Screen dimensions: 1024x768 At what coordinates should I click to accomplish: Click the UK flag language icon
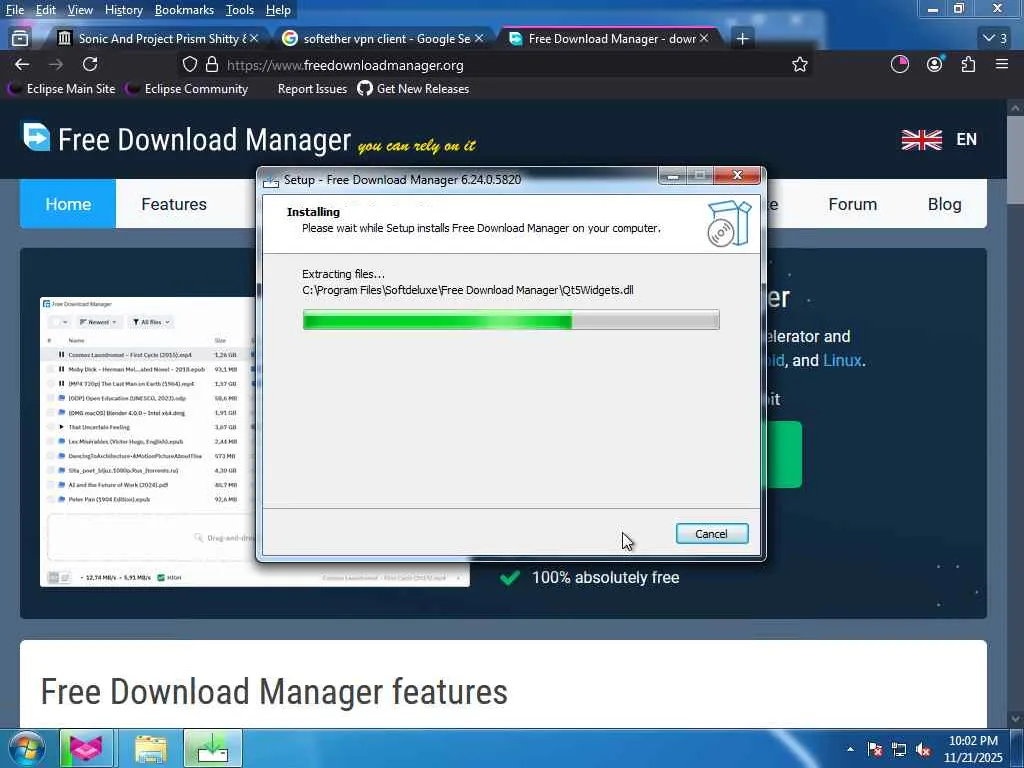921,139
